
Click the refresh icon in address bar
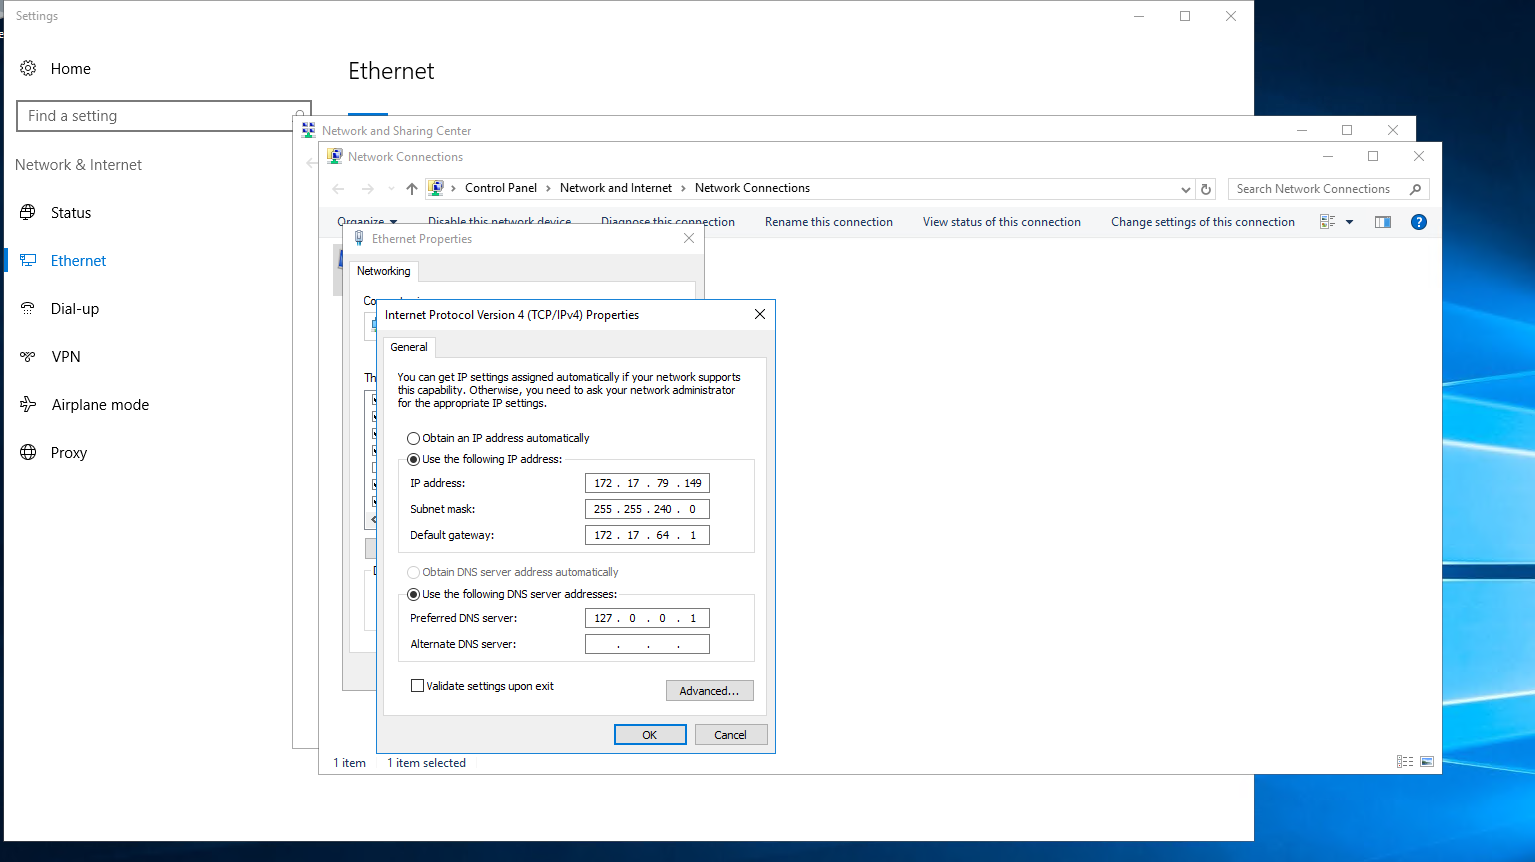[x=1205, y=188]
